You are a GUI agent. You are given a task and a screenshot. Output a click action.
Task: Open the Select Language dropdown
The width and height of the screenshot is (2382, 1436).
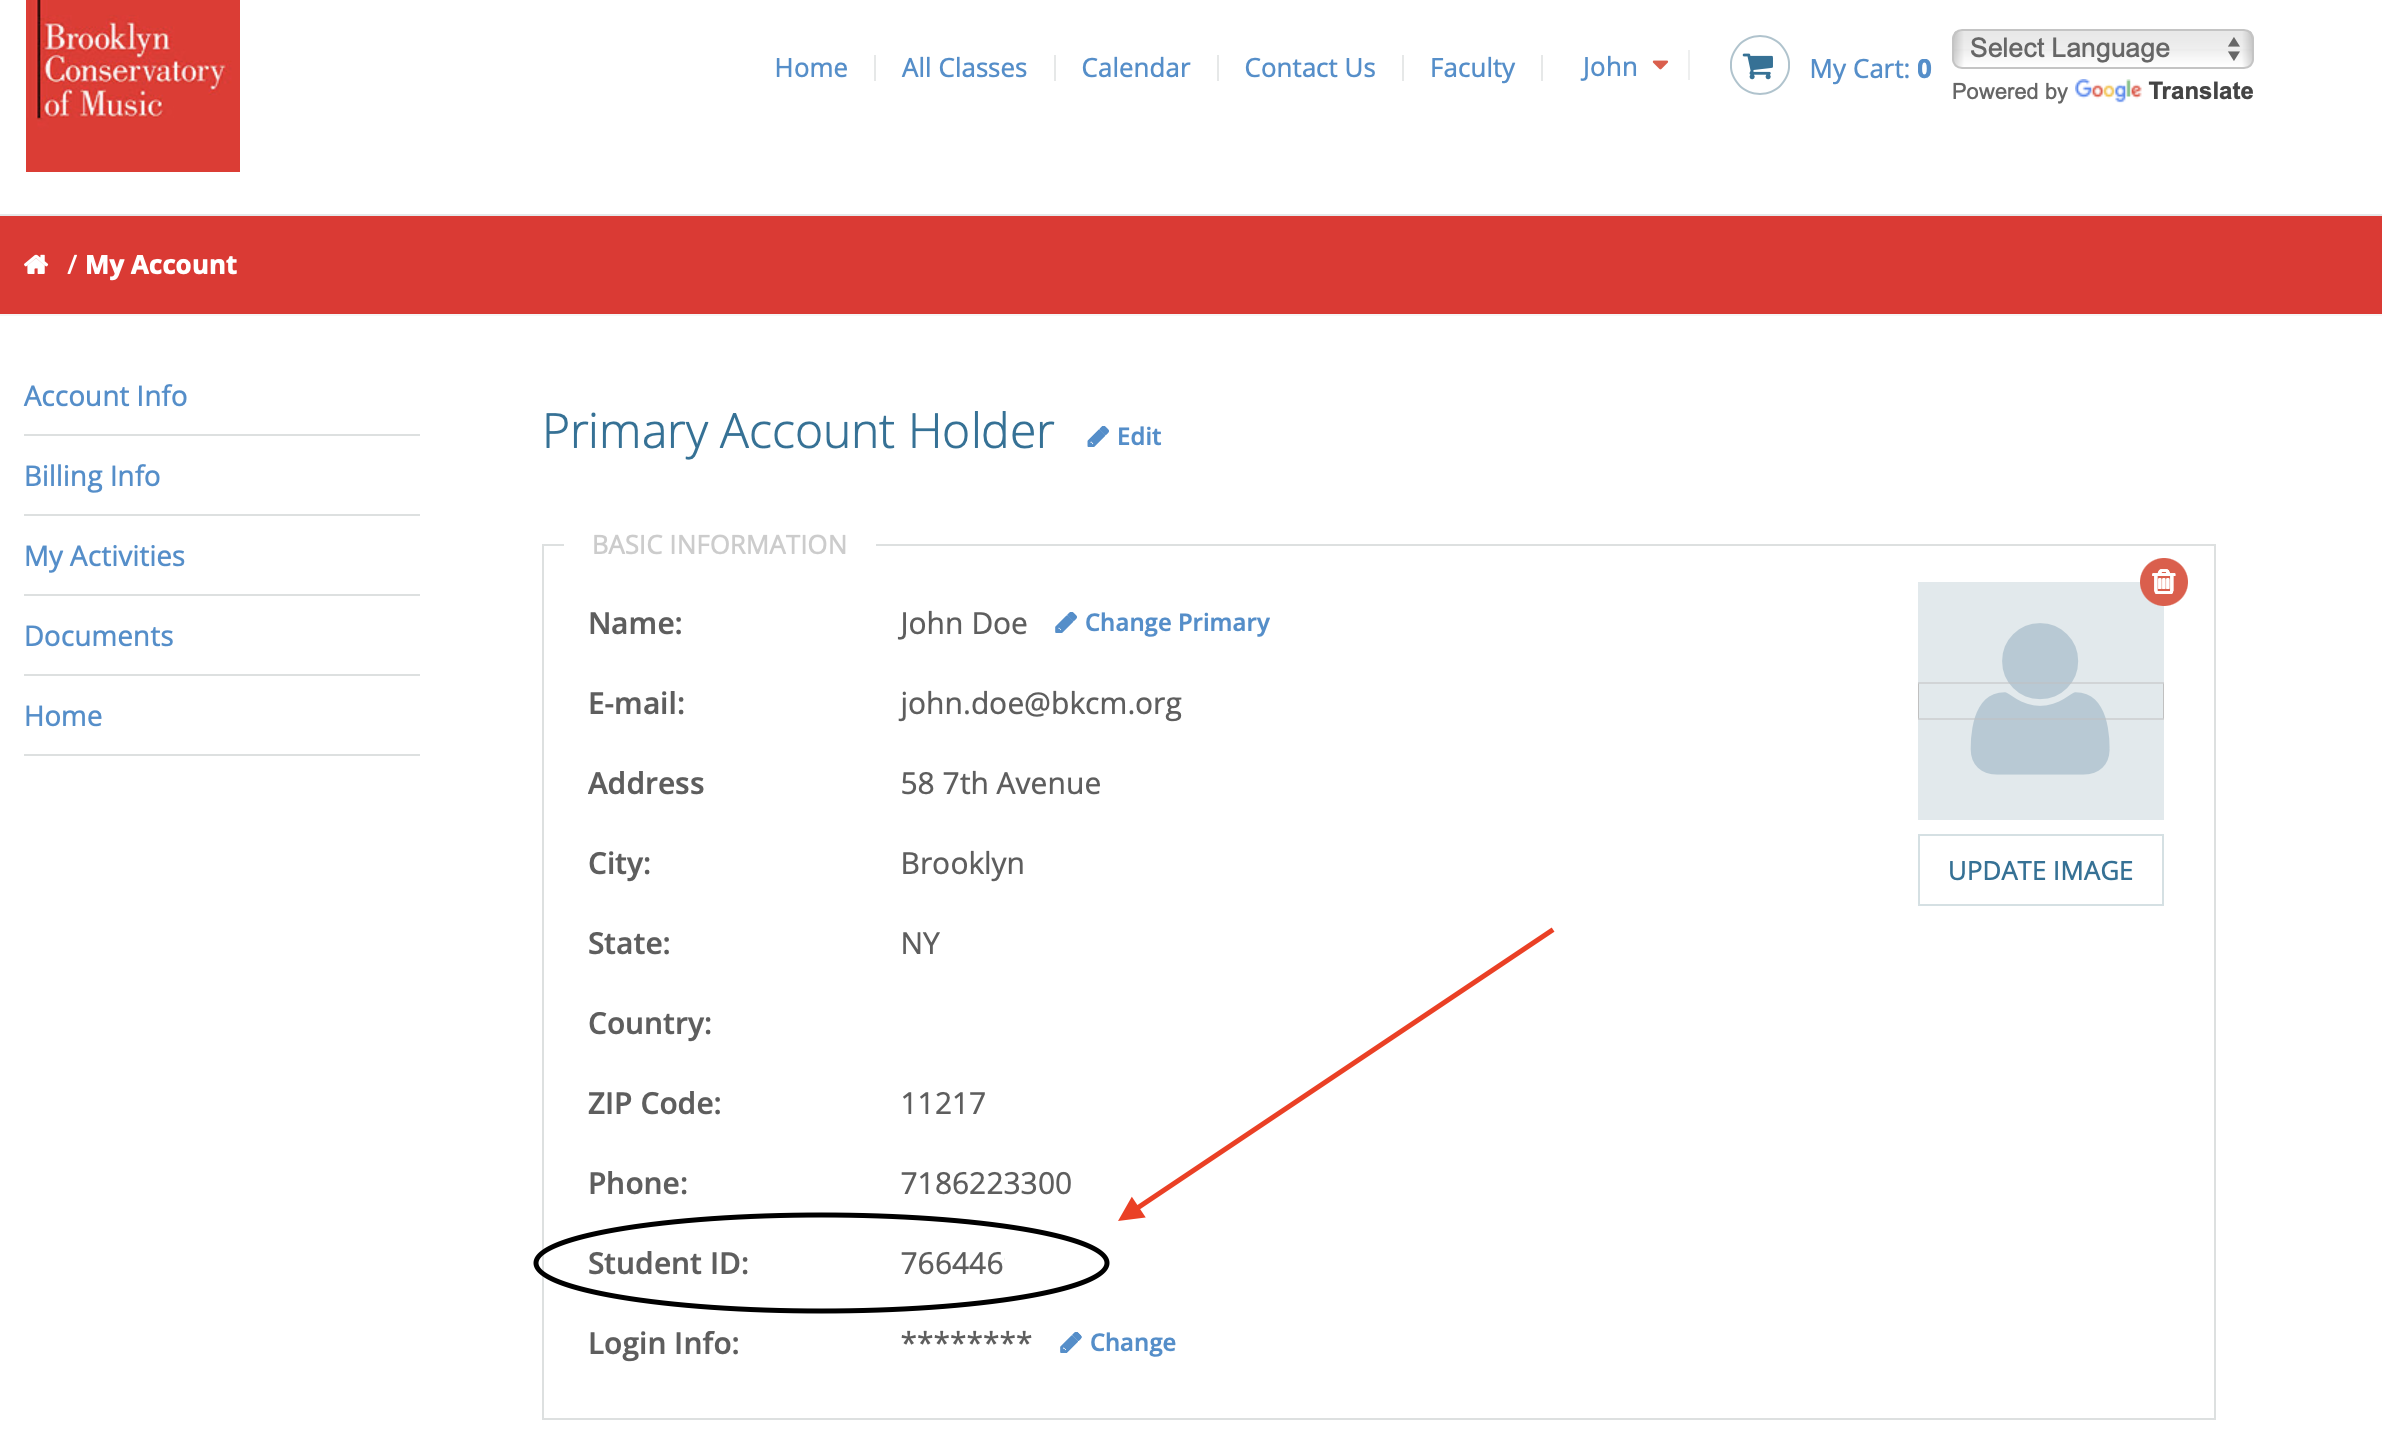coord(2101,48)
